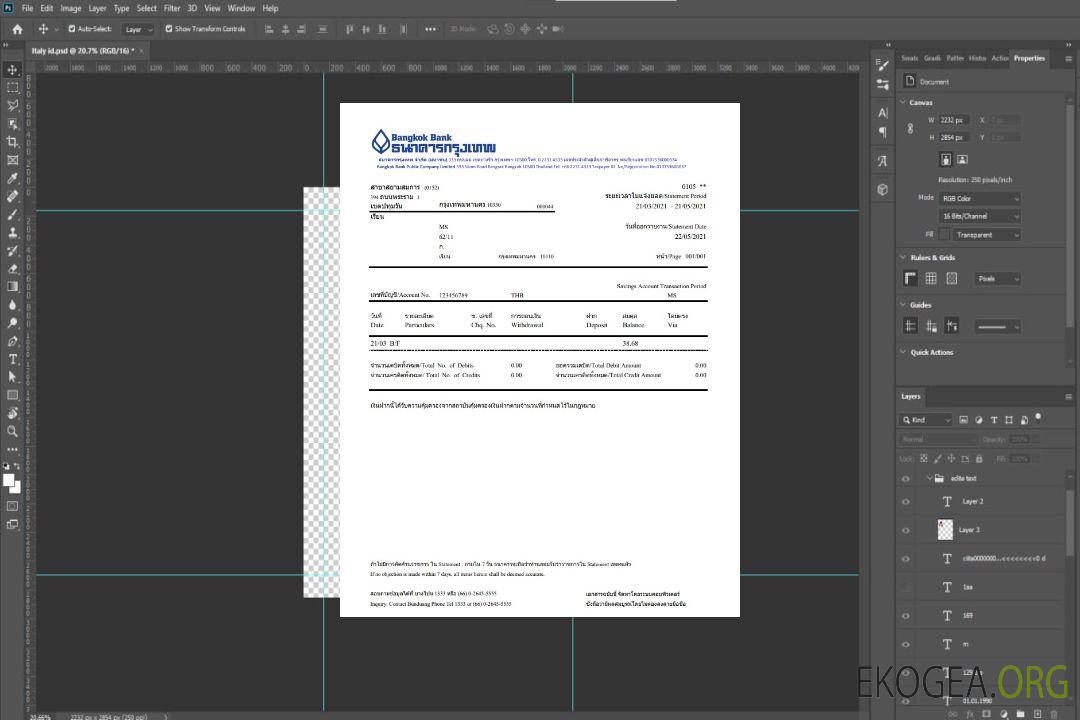Select the Hand tool
Screen dimensions: 1080x720
click(12, 413)
